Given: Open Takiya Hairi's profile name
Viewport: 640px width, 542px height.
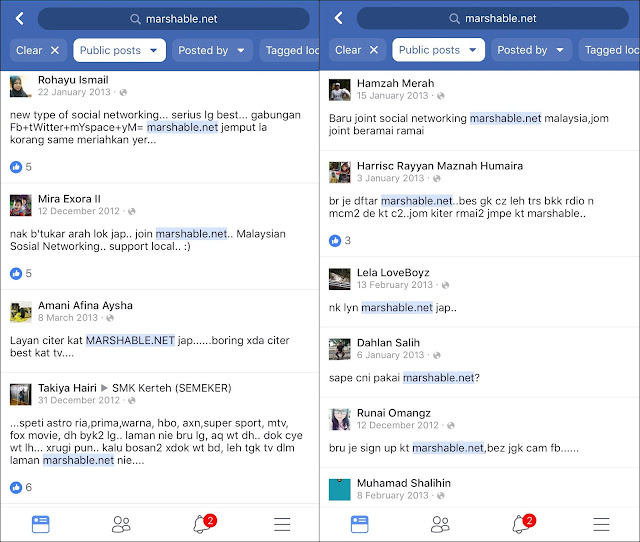Looking at the screenshot, I should click(x=67, y=388).
